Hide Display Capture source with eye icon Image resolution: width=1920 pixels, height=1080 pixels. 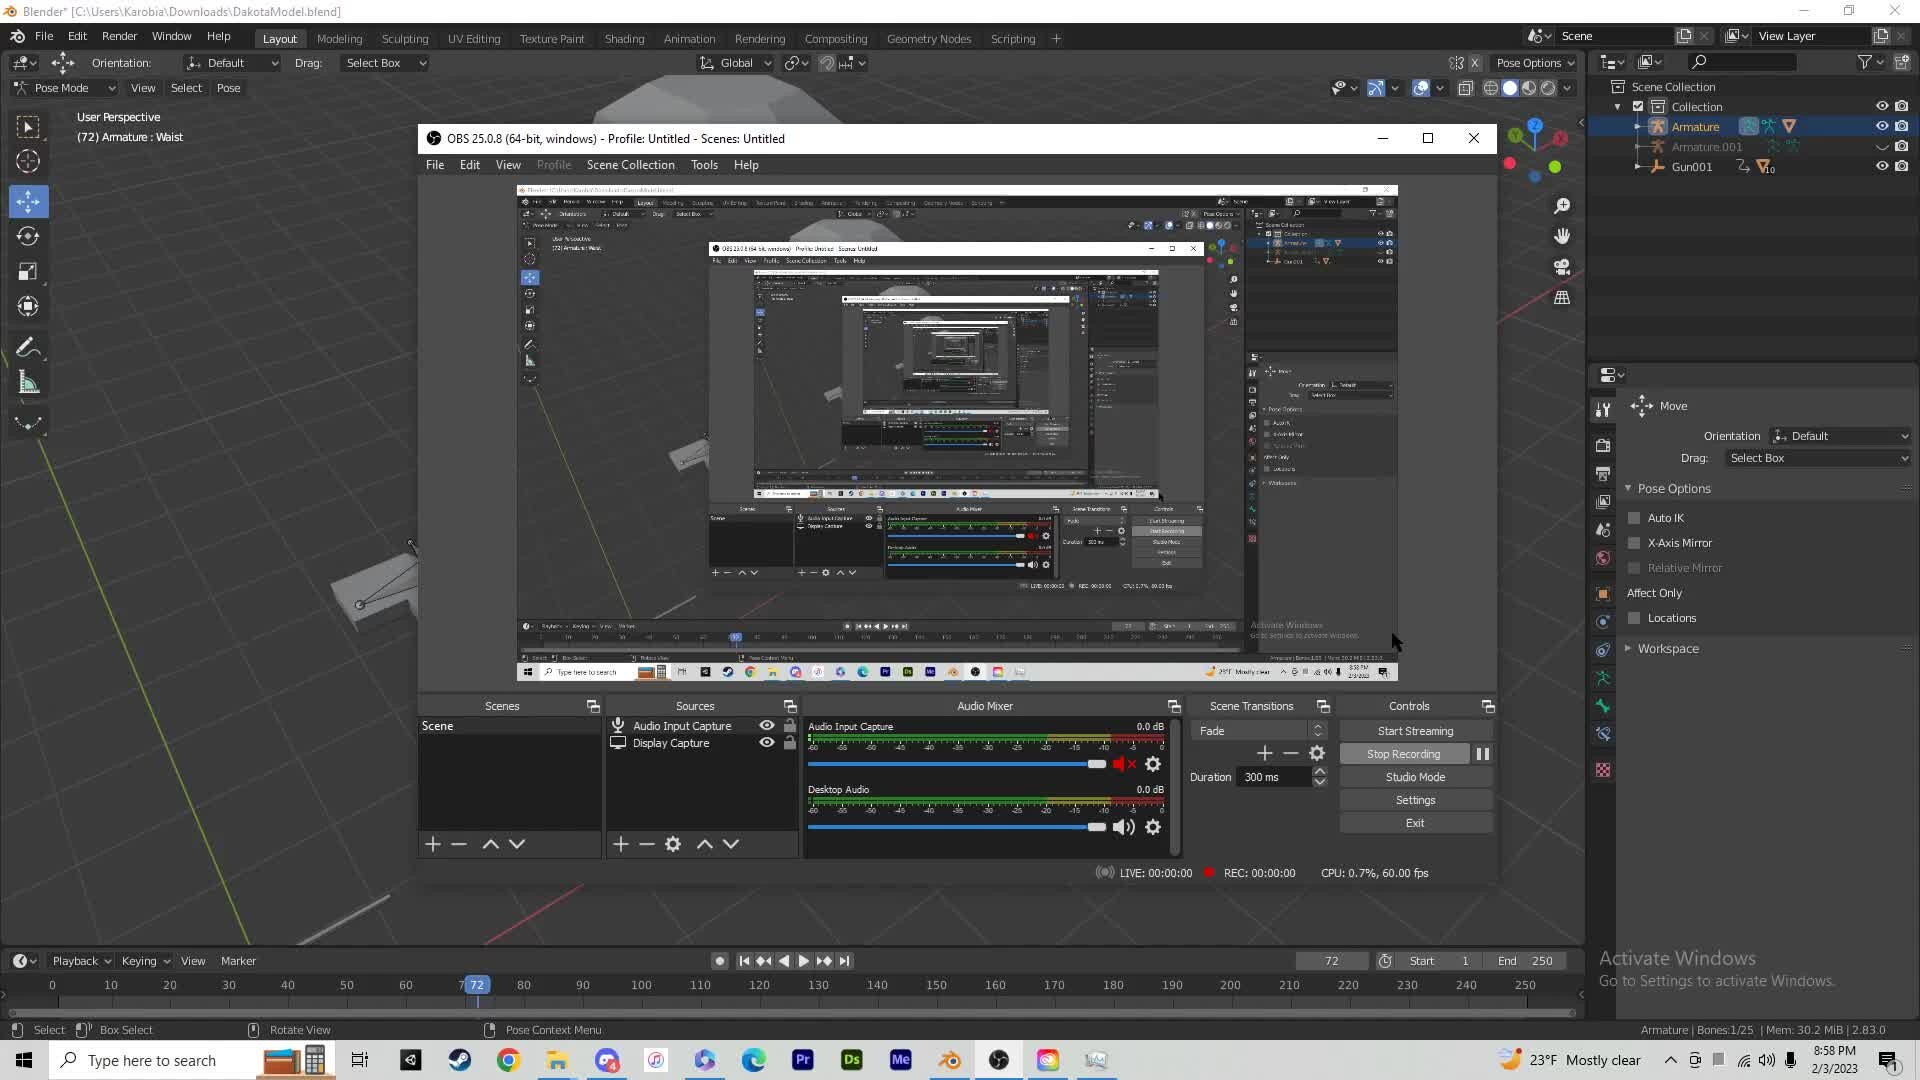pyautogui.click(x=767, y=743)
